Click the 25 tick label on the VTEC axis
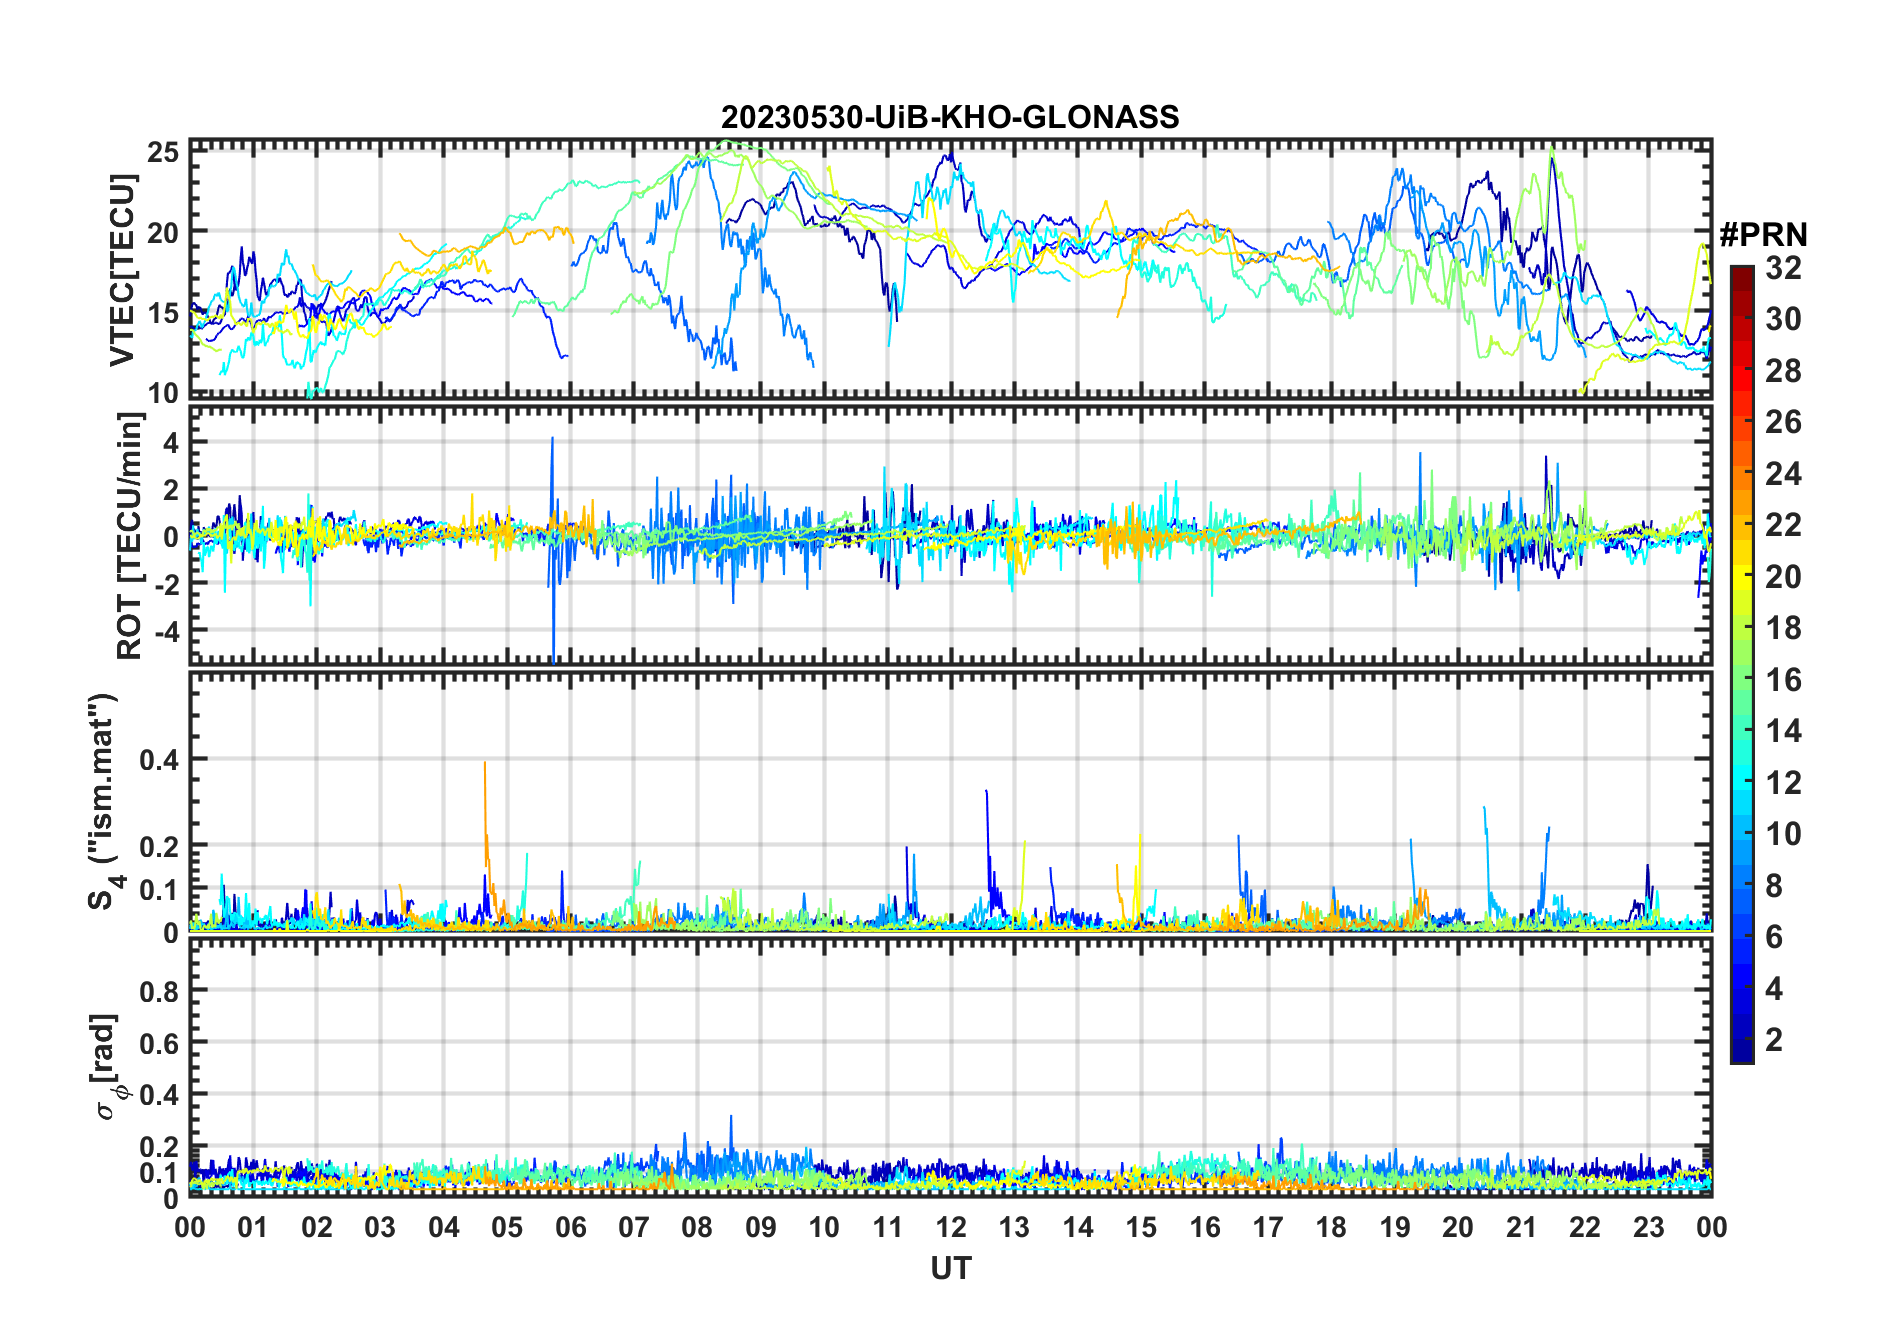1902x1330 pixels. point(163,153)
